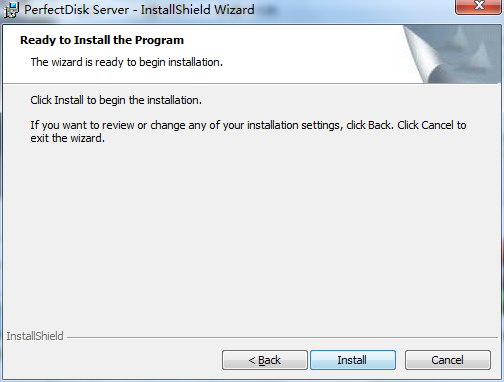Click the empty gray dialog body area
Viewport: 504px width, 382px height.
[250, 233]
